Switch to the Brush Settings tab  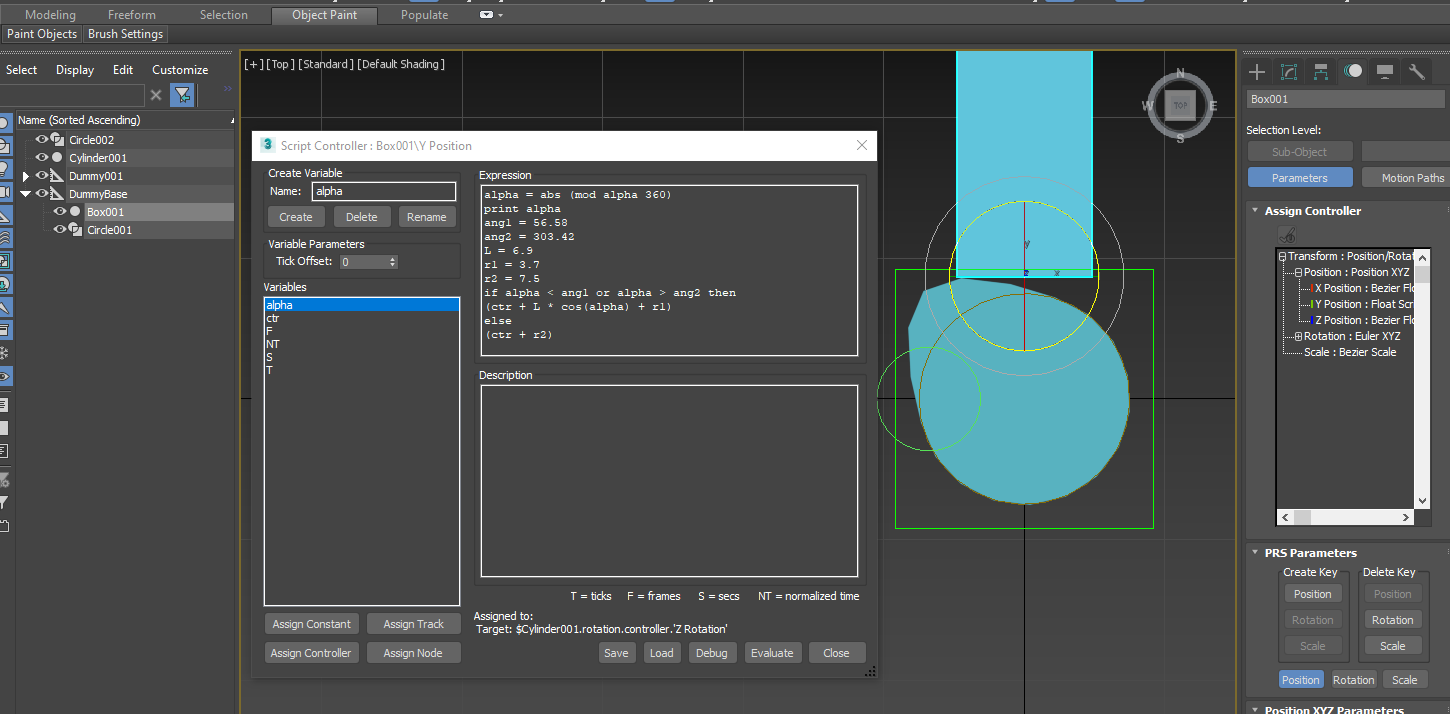[125, 33]
